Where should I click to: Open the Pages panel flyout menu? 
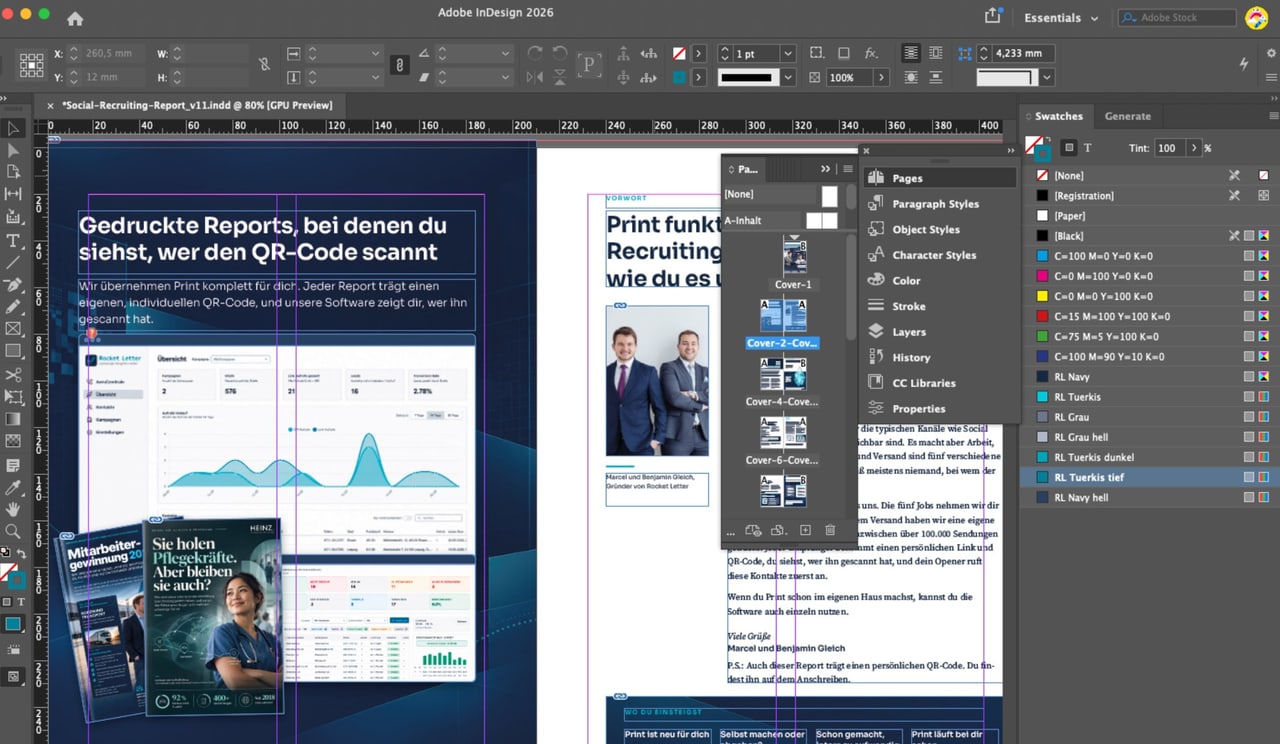coord(848,169)
